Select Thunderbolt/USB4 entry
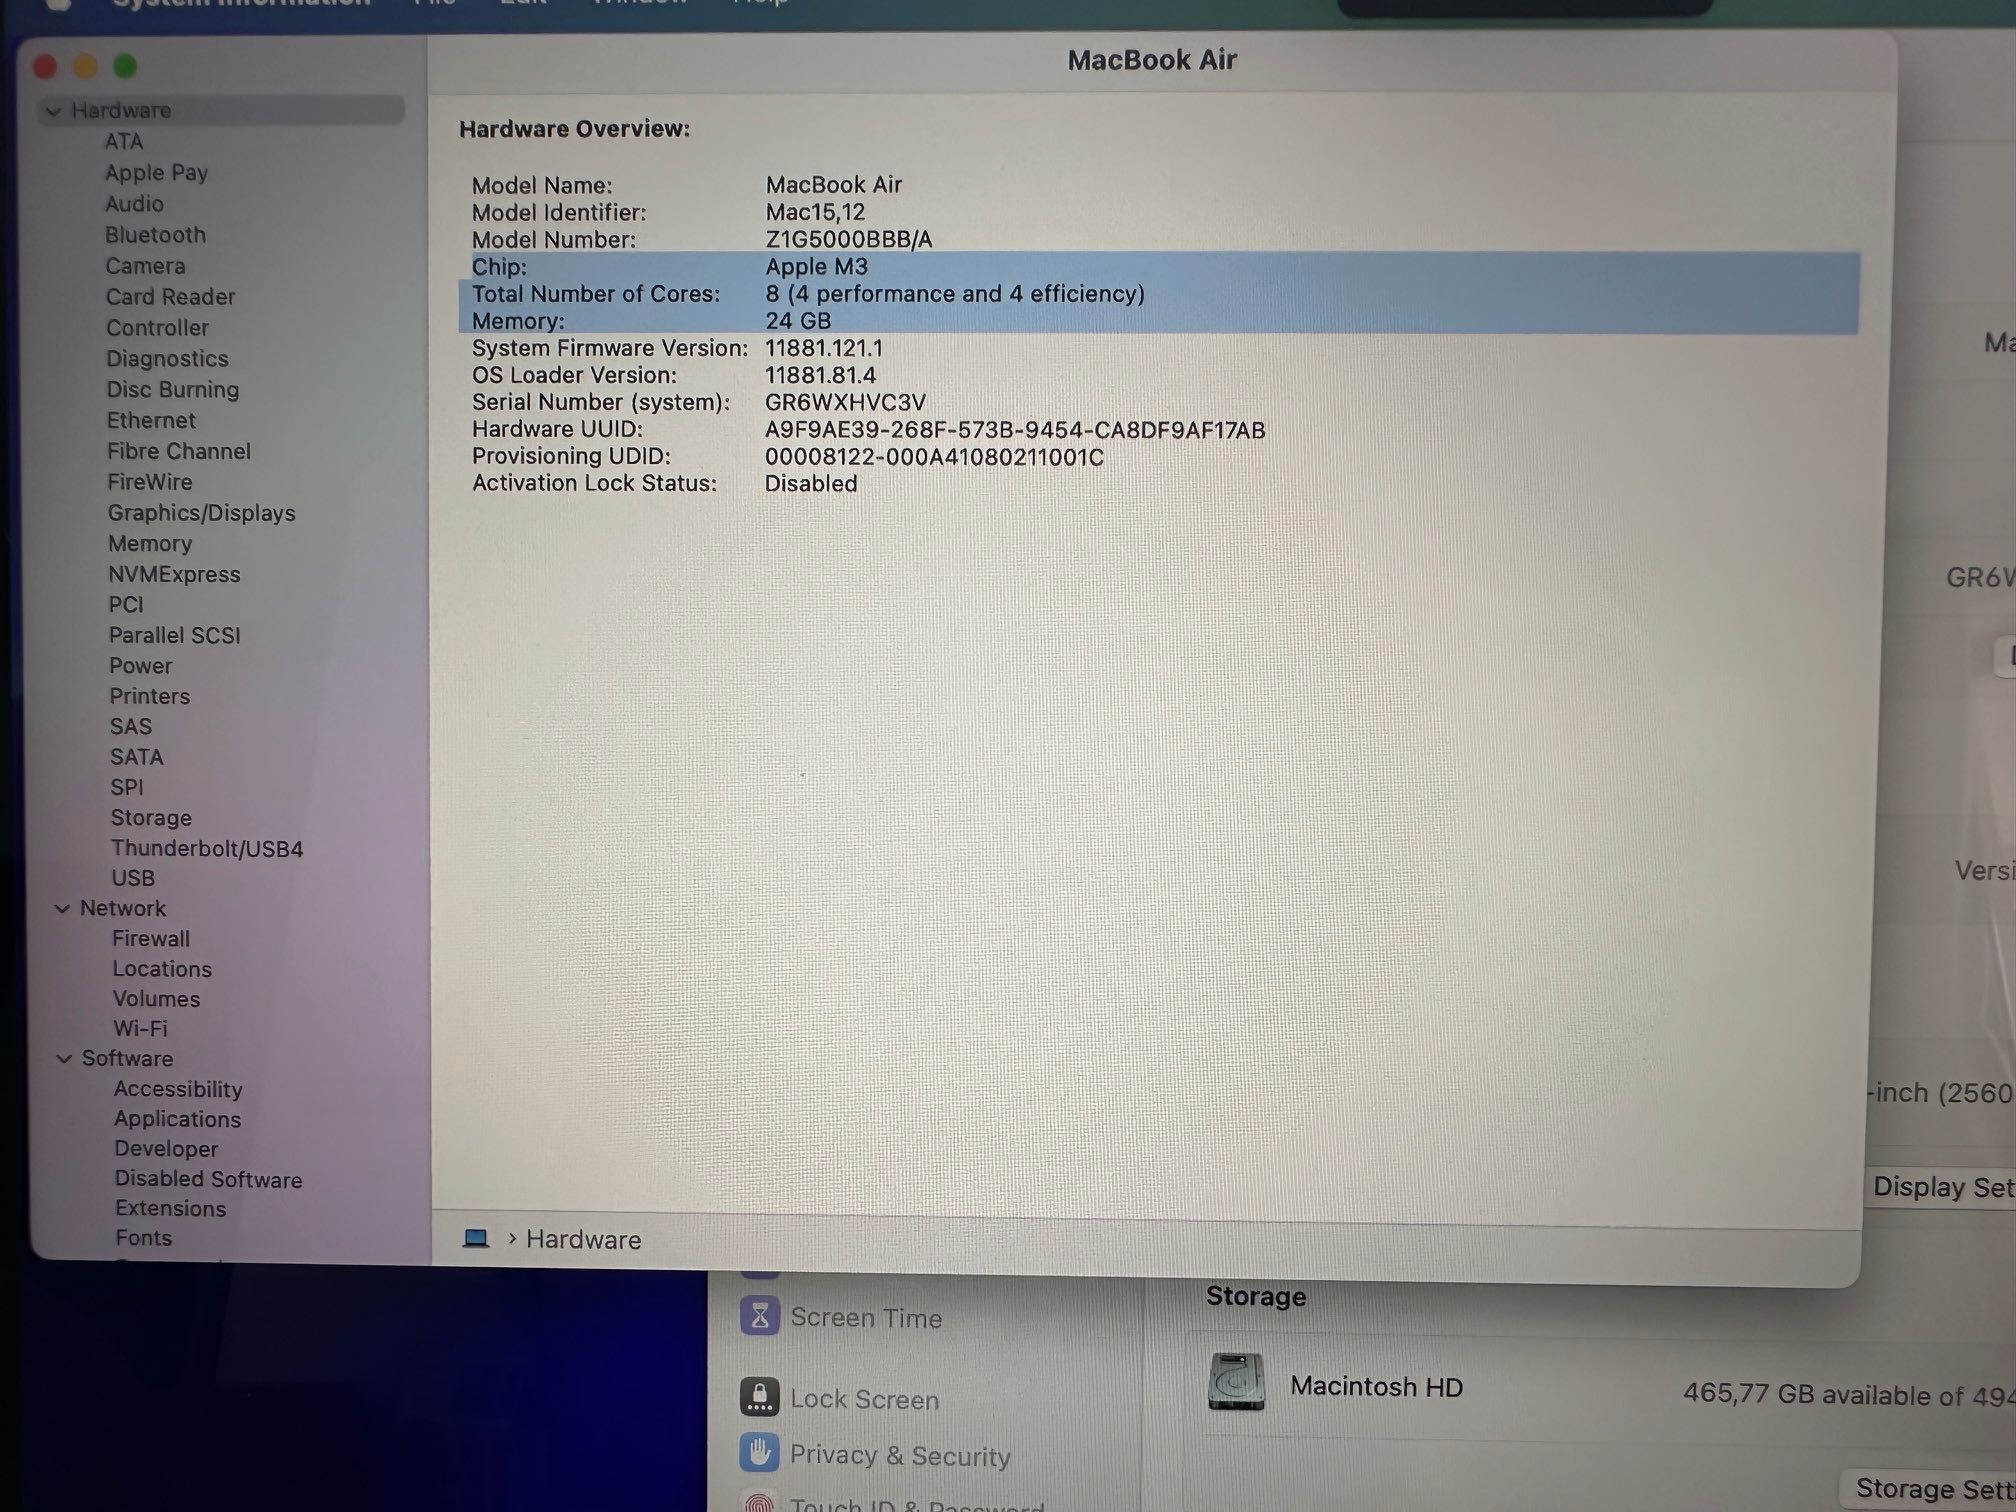This screenshot has width=2016, height=1512. click(x=206, y=849)
